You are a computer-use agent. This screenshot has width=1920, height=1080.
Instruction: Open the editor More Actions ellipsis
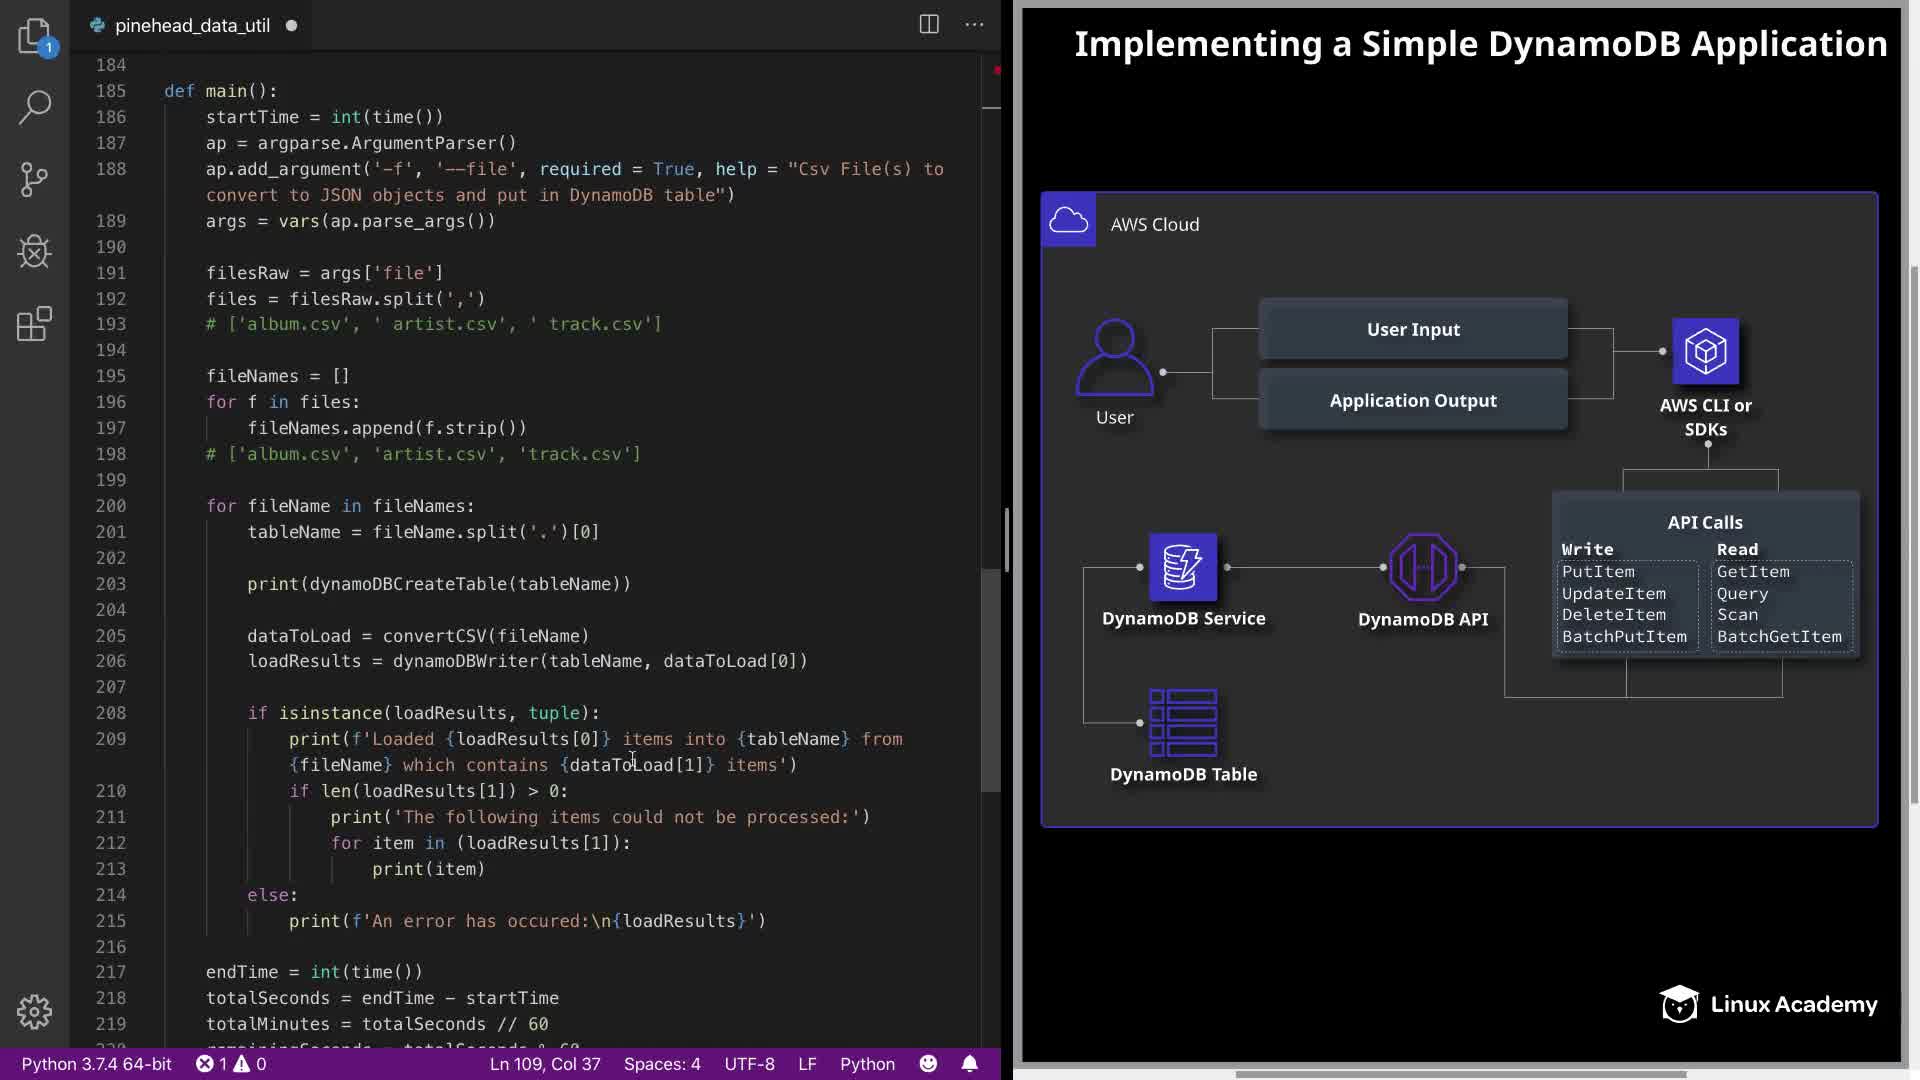pos(974,25)
